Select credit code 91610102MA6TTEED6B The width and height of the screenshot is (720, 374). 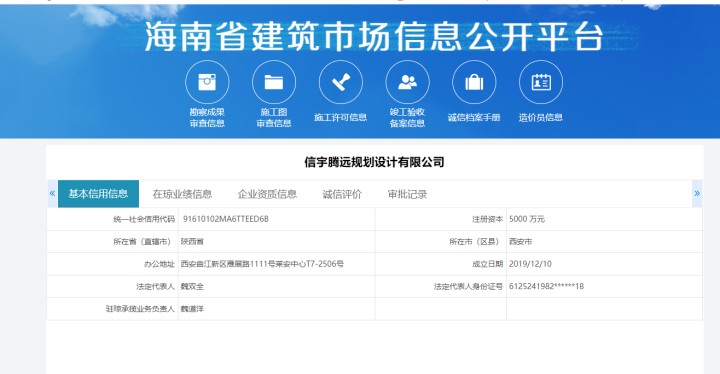pos(225,219)
